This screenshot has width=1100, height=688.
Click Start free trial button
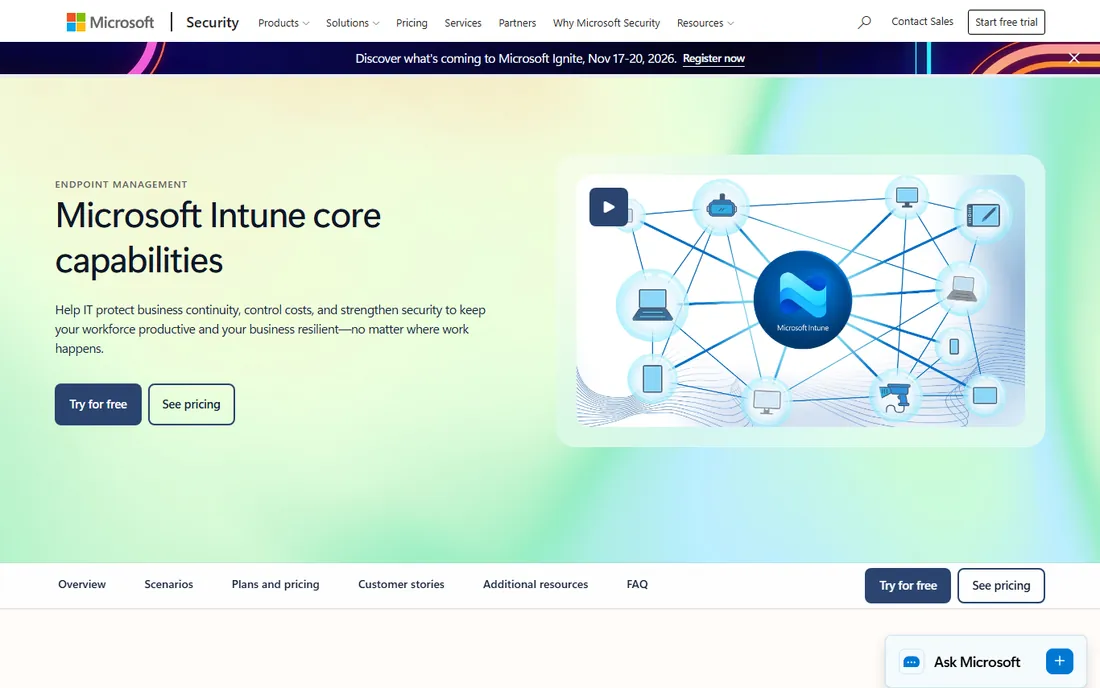[1006, 22]
